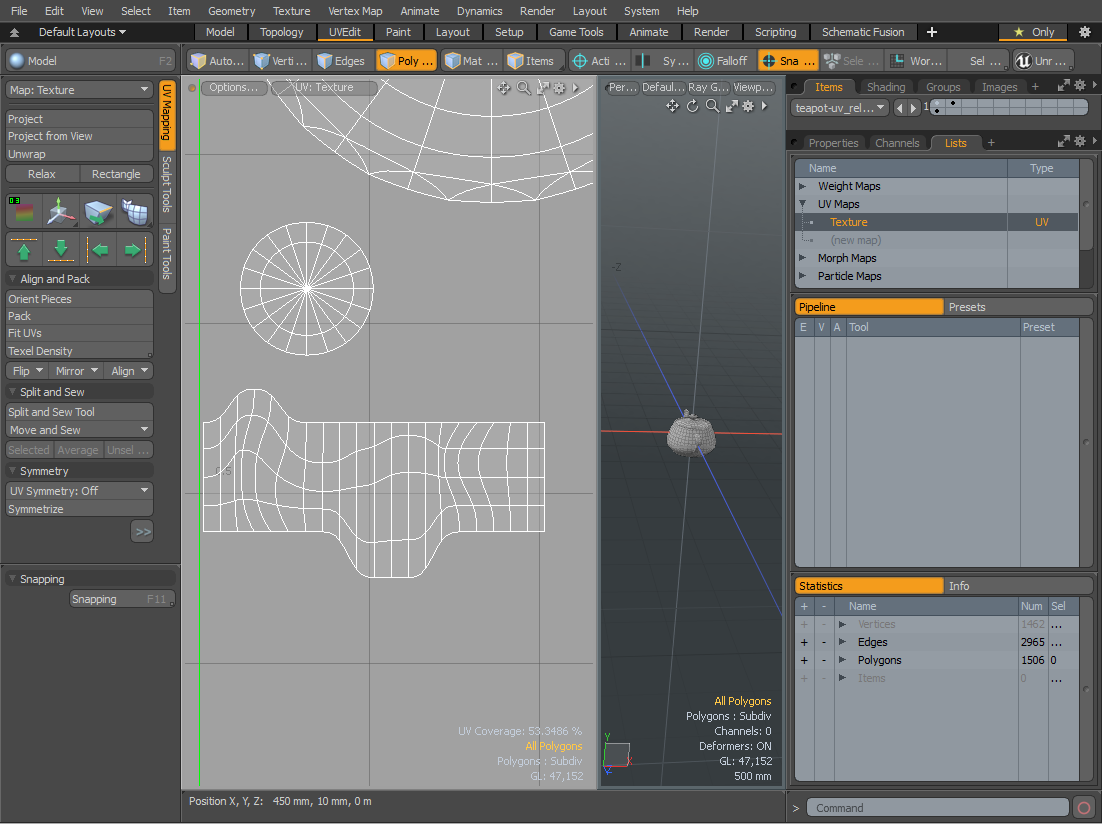Switch to the Shading tab

point(885,87)
